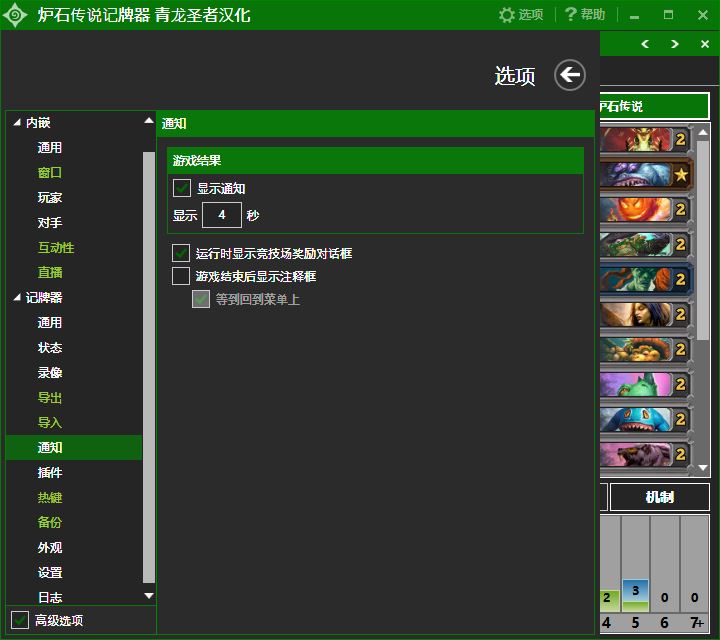Open the 帮助 question mark menu
The image size is (720, 640).
point(585,15)
